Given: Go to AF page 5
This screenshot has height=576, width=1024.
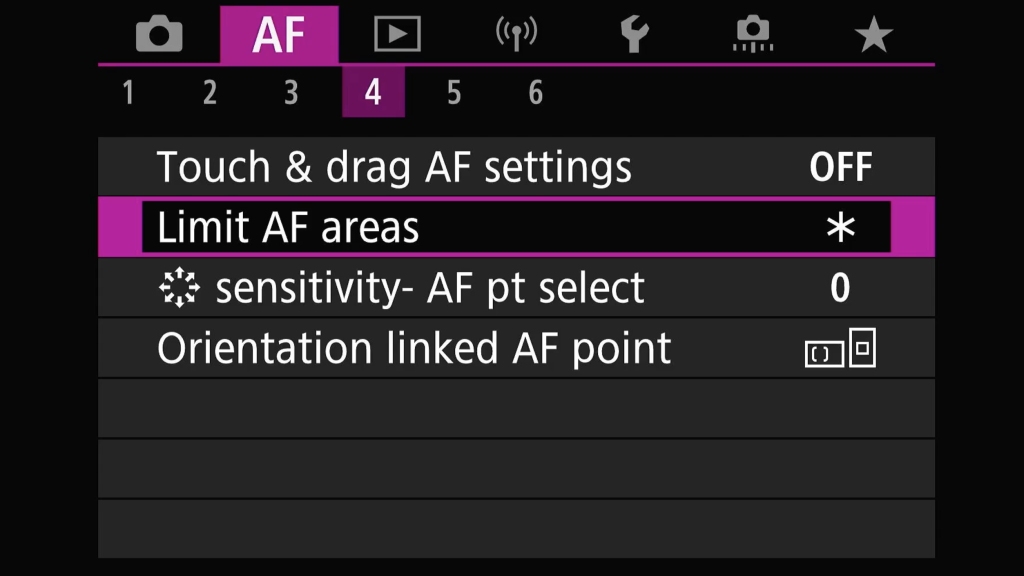Looking at the screenshot, I should (x=454, y=92).
